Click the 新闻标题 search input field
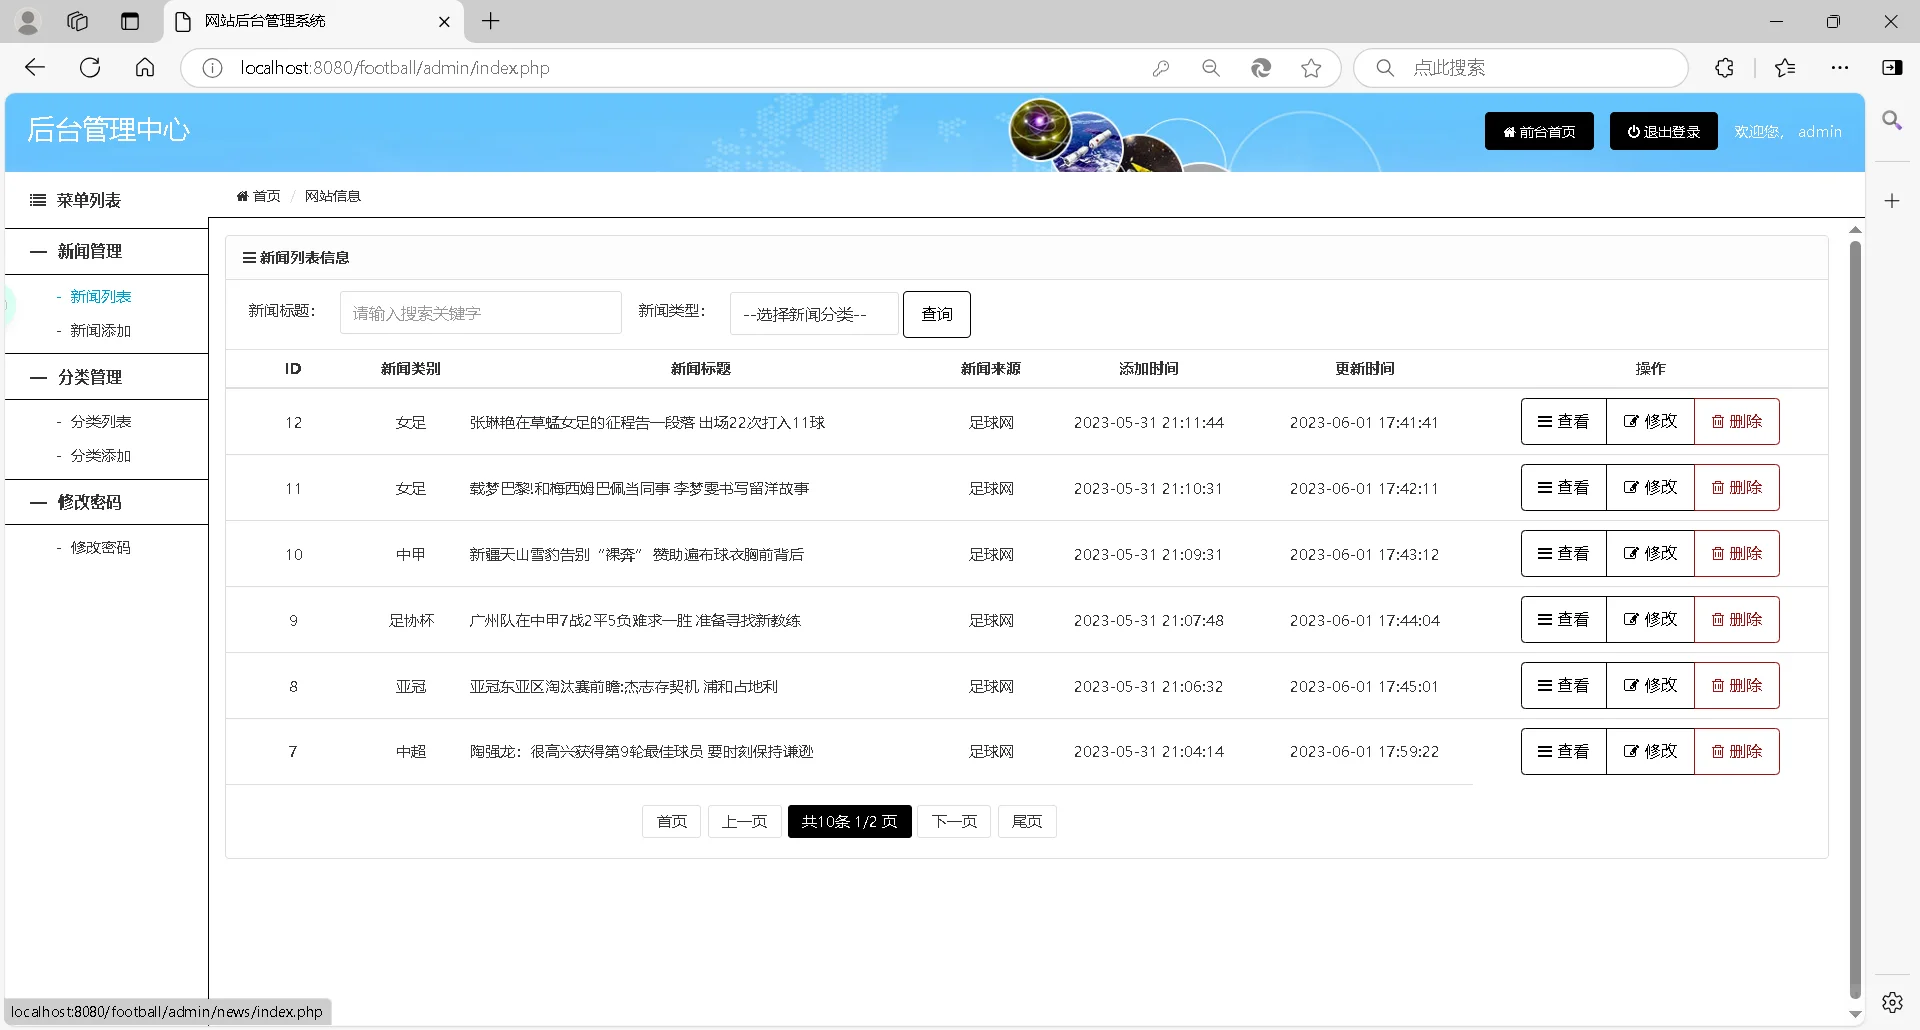1920x1030 pixels. click(480, 312)
